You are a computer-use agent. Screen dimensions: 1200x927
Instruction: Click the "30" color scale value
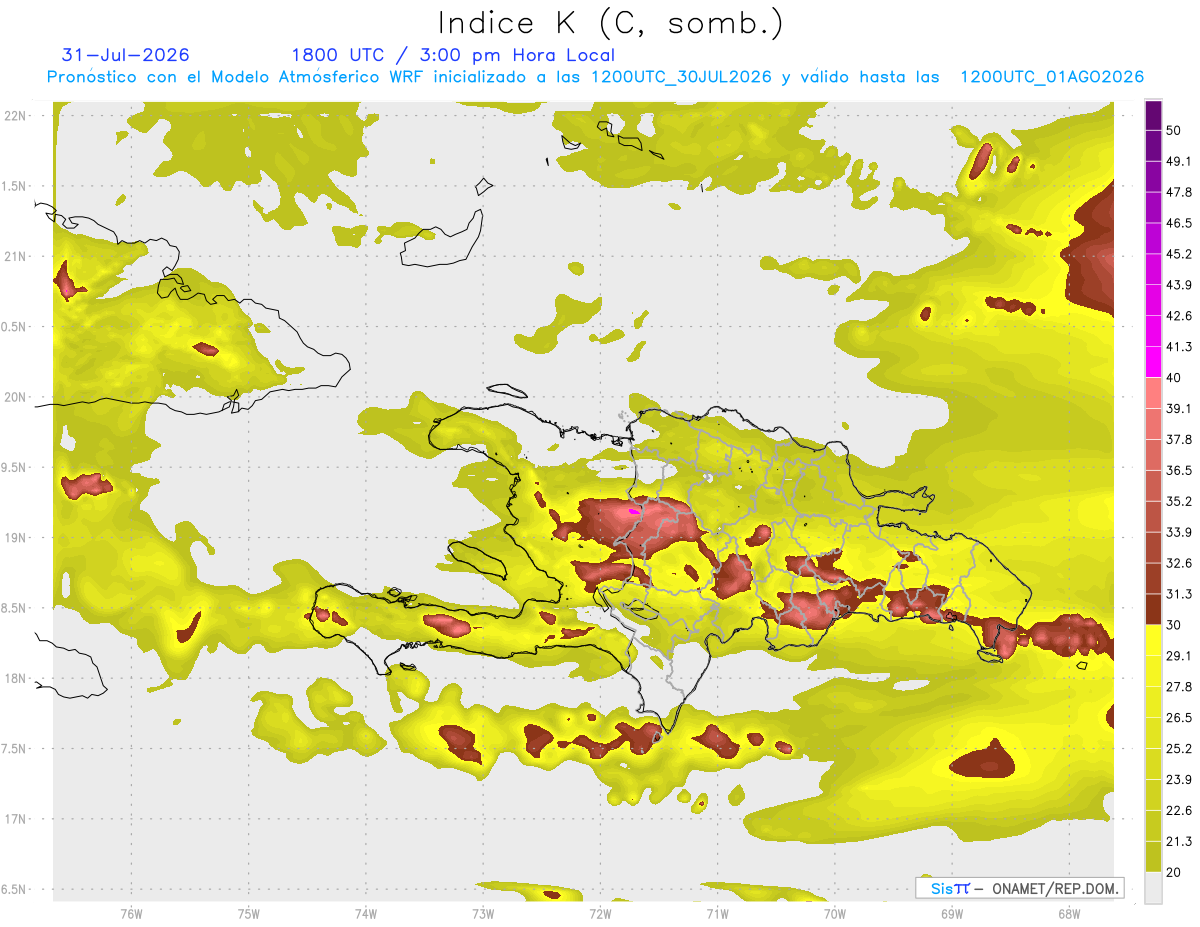[1175, 625]
